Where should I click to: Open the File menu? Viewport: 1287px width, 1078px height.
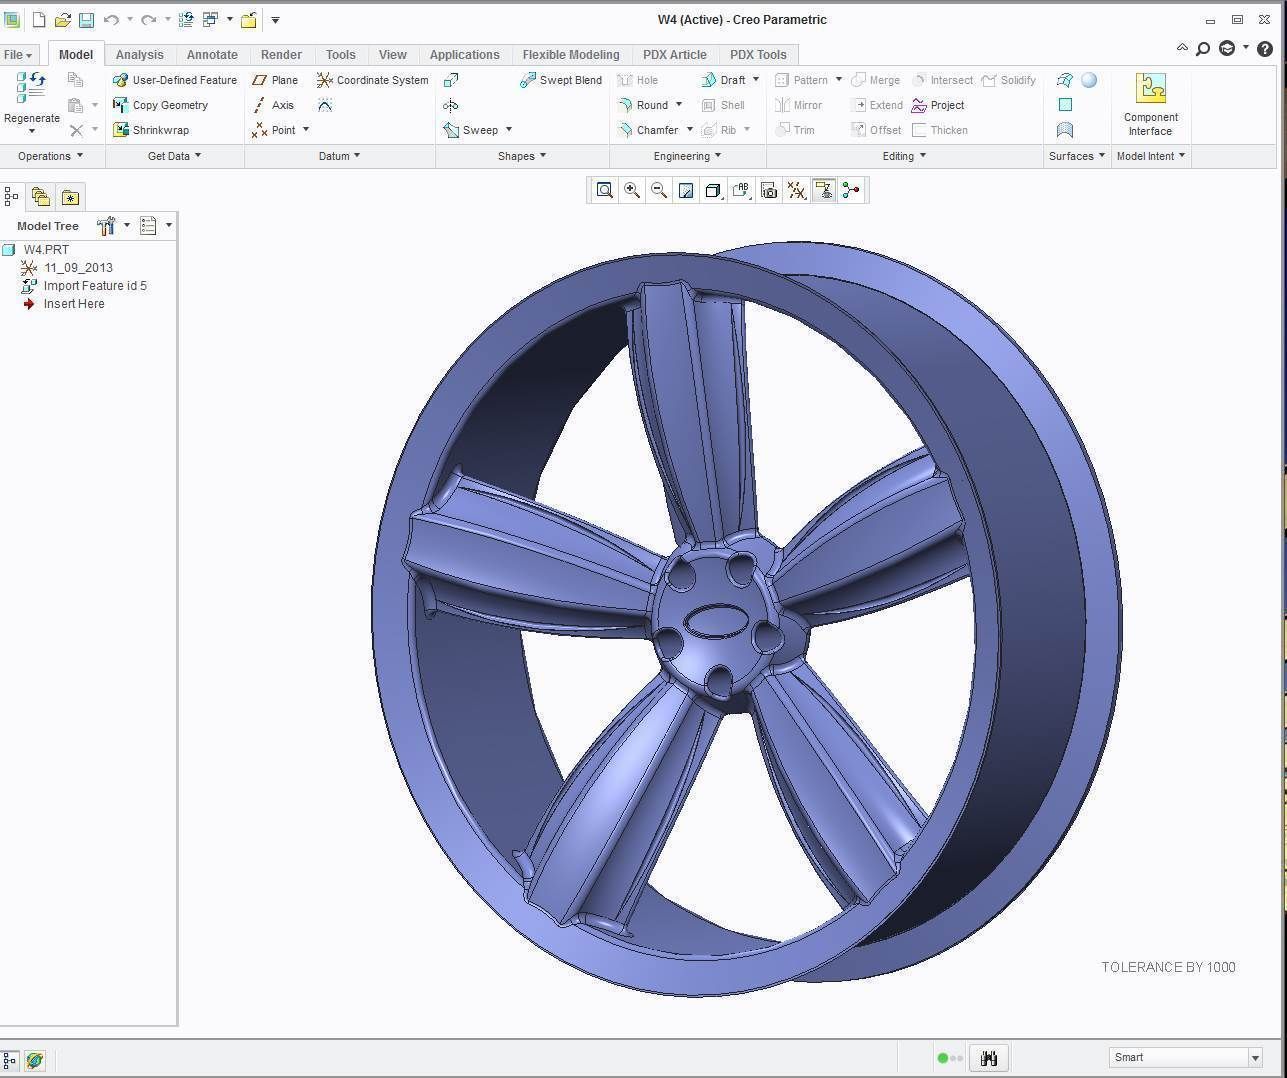point(17,54)
